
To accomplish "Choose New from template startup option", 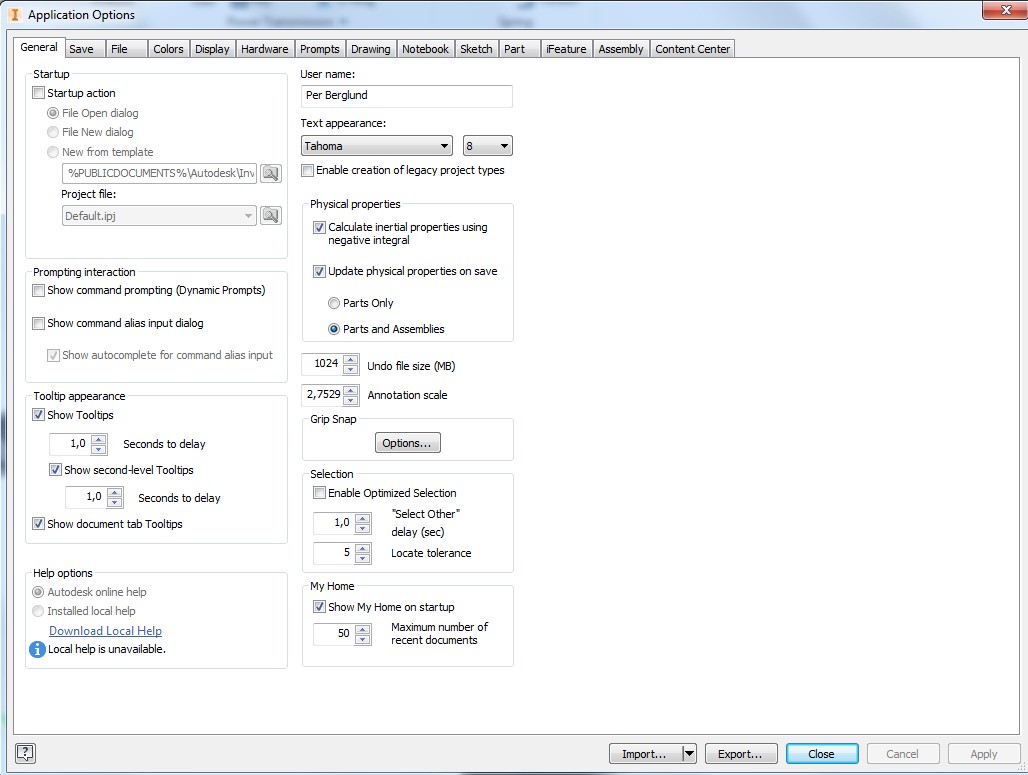I will point(51,152).
